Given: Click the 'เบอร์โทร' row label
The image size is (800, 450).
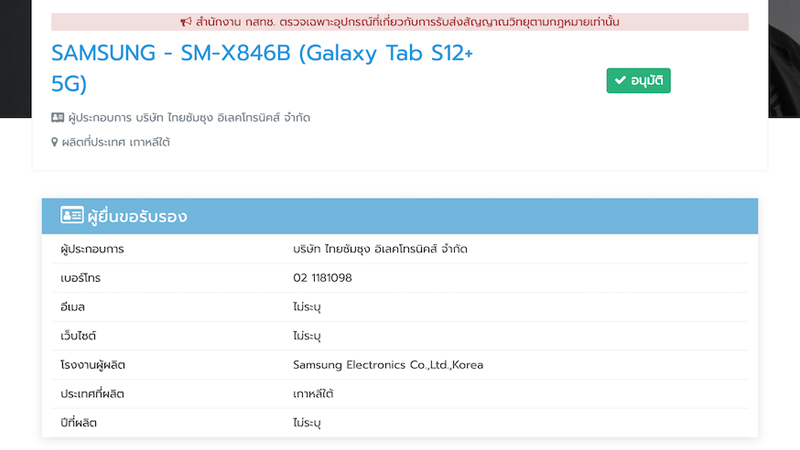Looking at the screenshot, I should click(81, 278).
